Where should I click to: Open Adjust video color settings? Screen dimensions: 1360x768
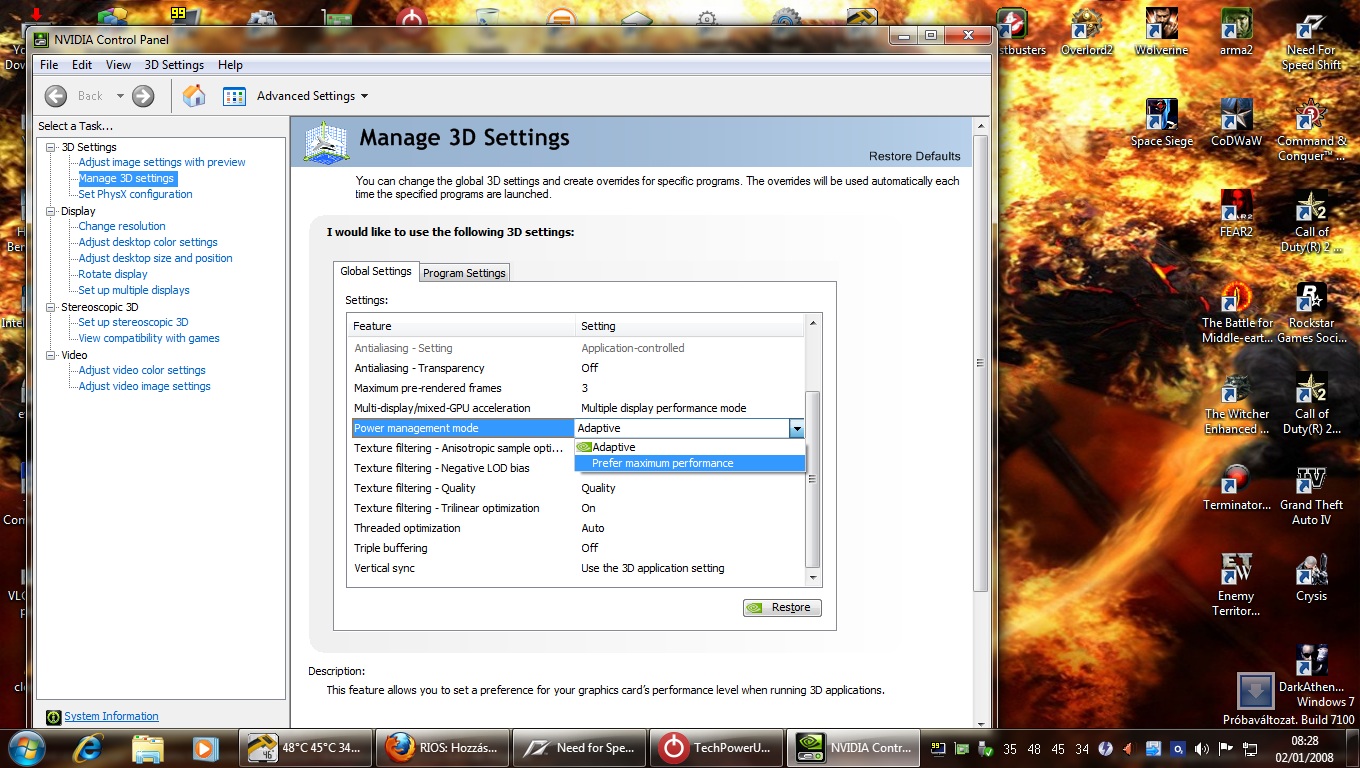(x=142, y=370)
